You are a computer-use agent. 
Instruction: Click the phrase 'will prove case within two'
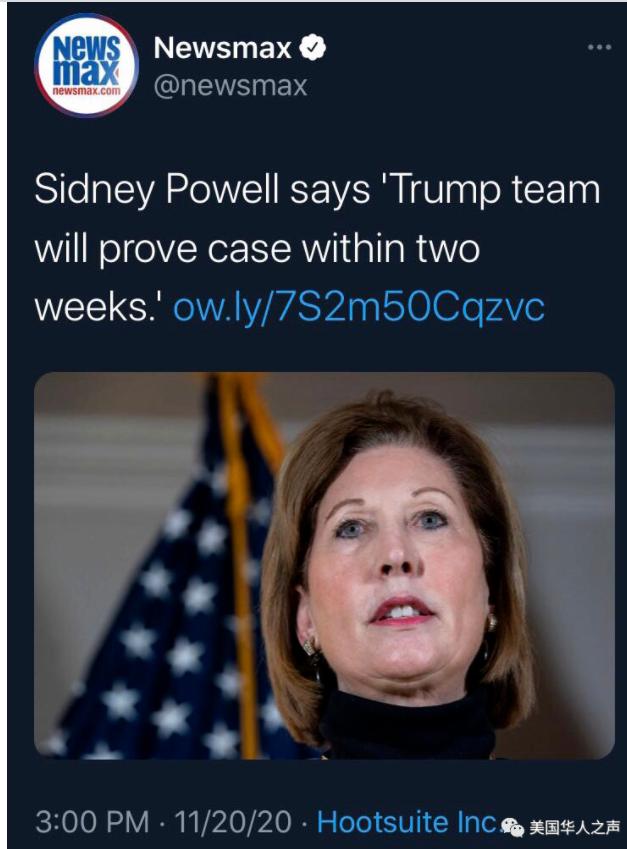257,249
